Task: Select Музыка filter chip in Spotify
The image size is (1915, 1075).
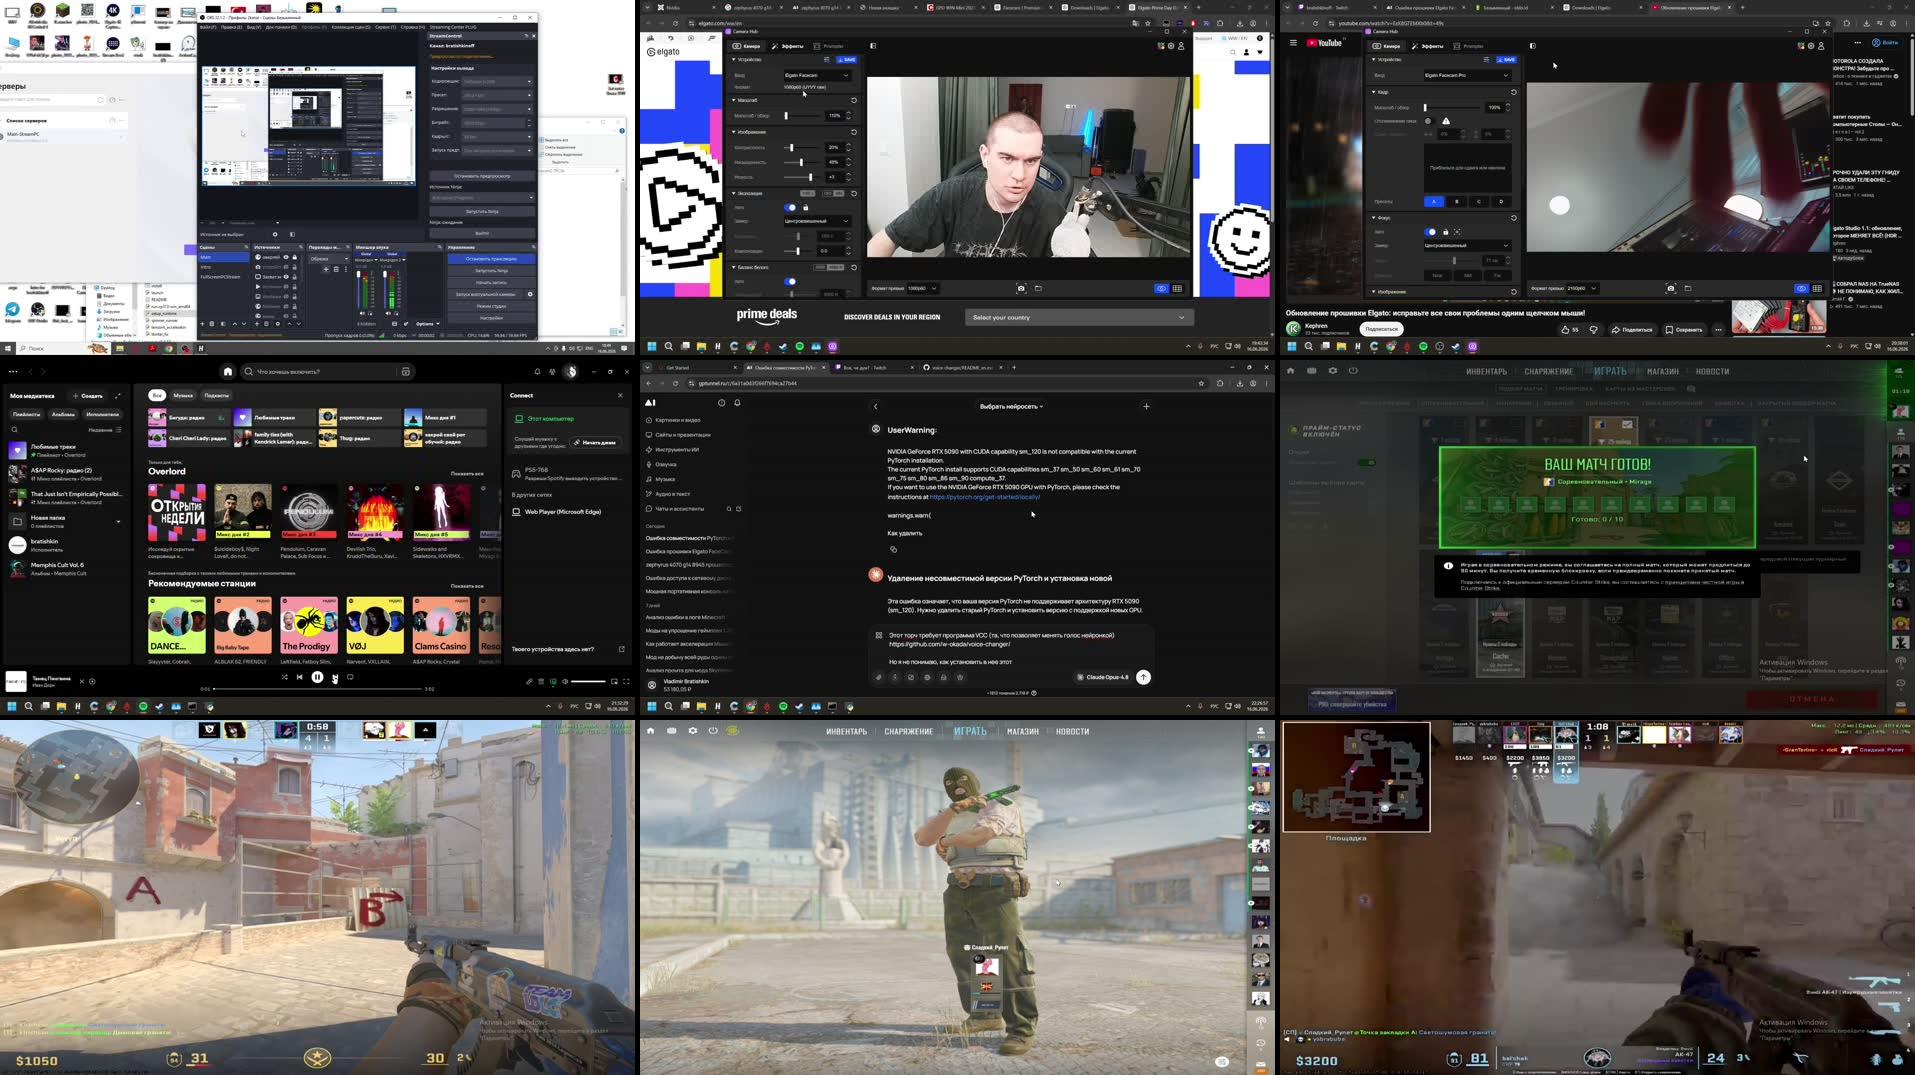Action: pos(183,395)
